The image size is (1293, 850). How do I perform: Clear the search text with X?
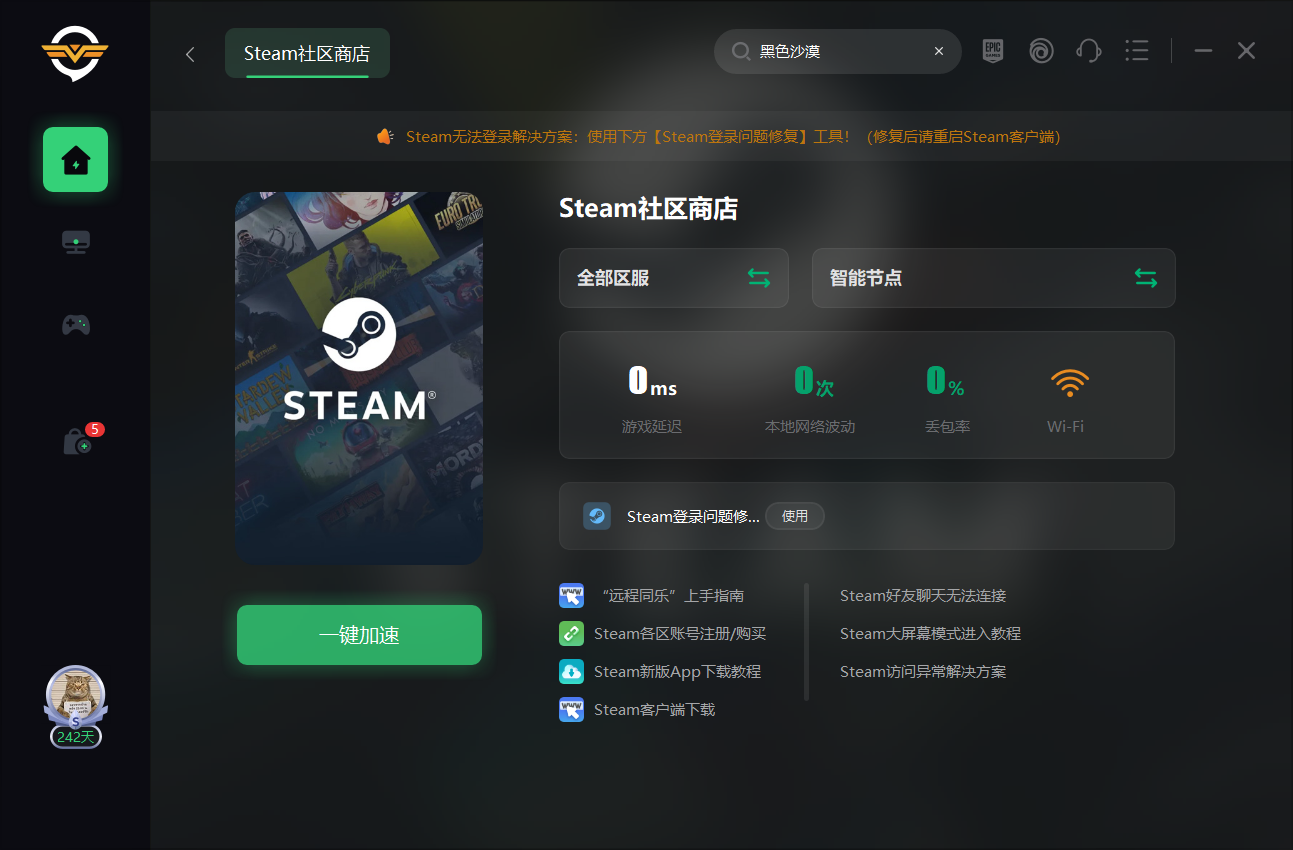coord(938,51)
